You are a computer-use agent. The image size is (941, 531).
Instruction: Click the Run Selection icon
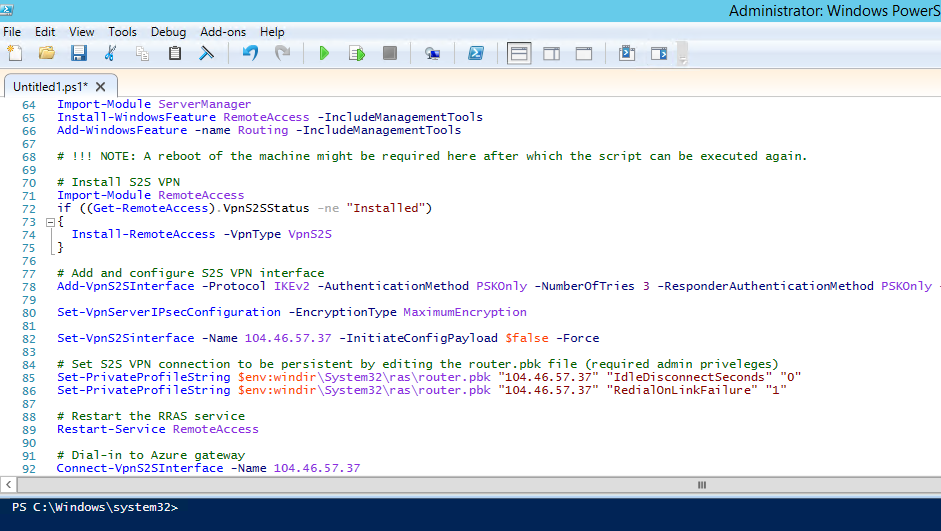coord(356,53)
